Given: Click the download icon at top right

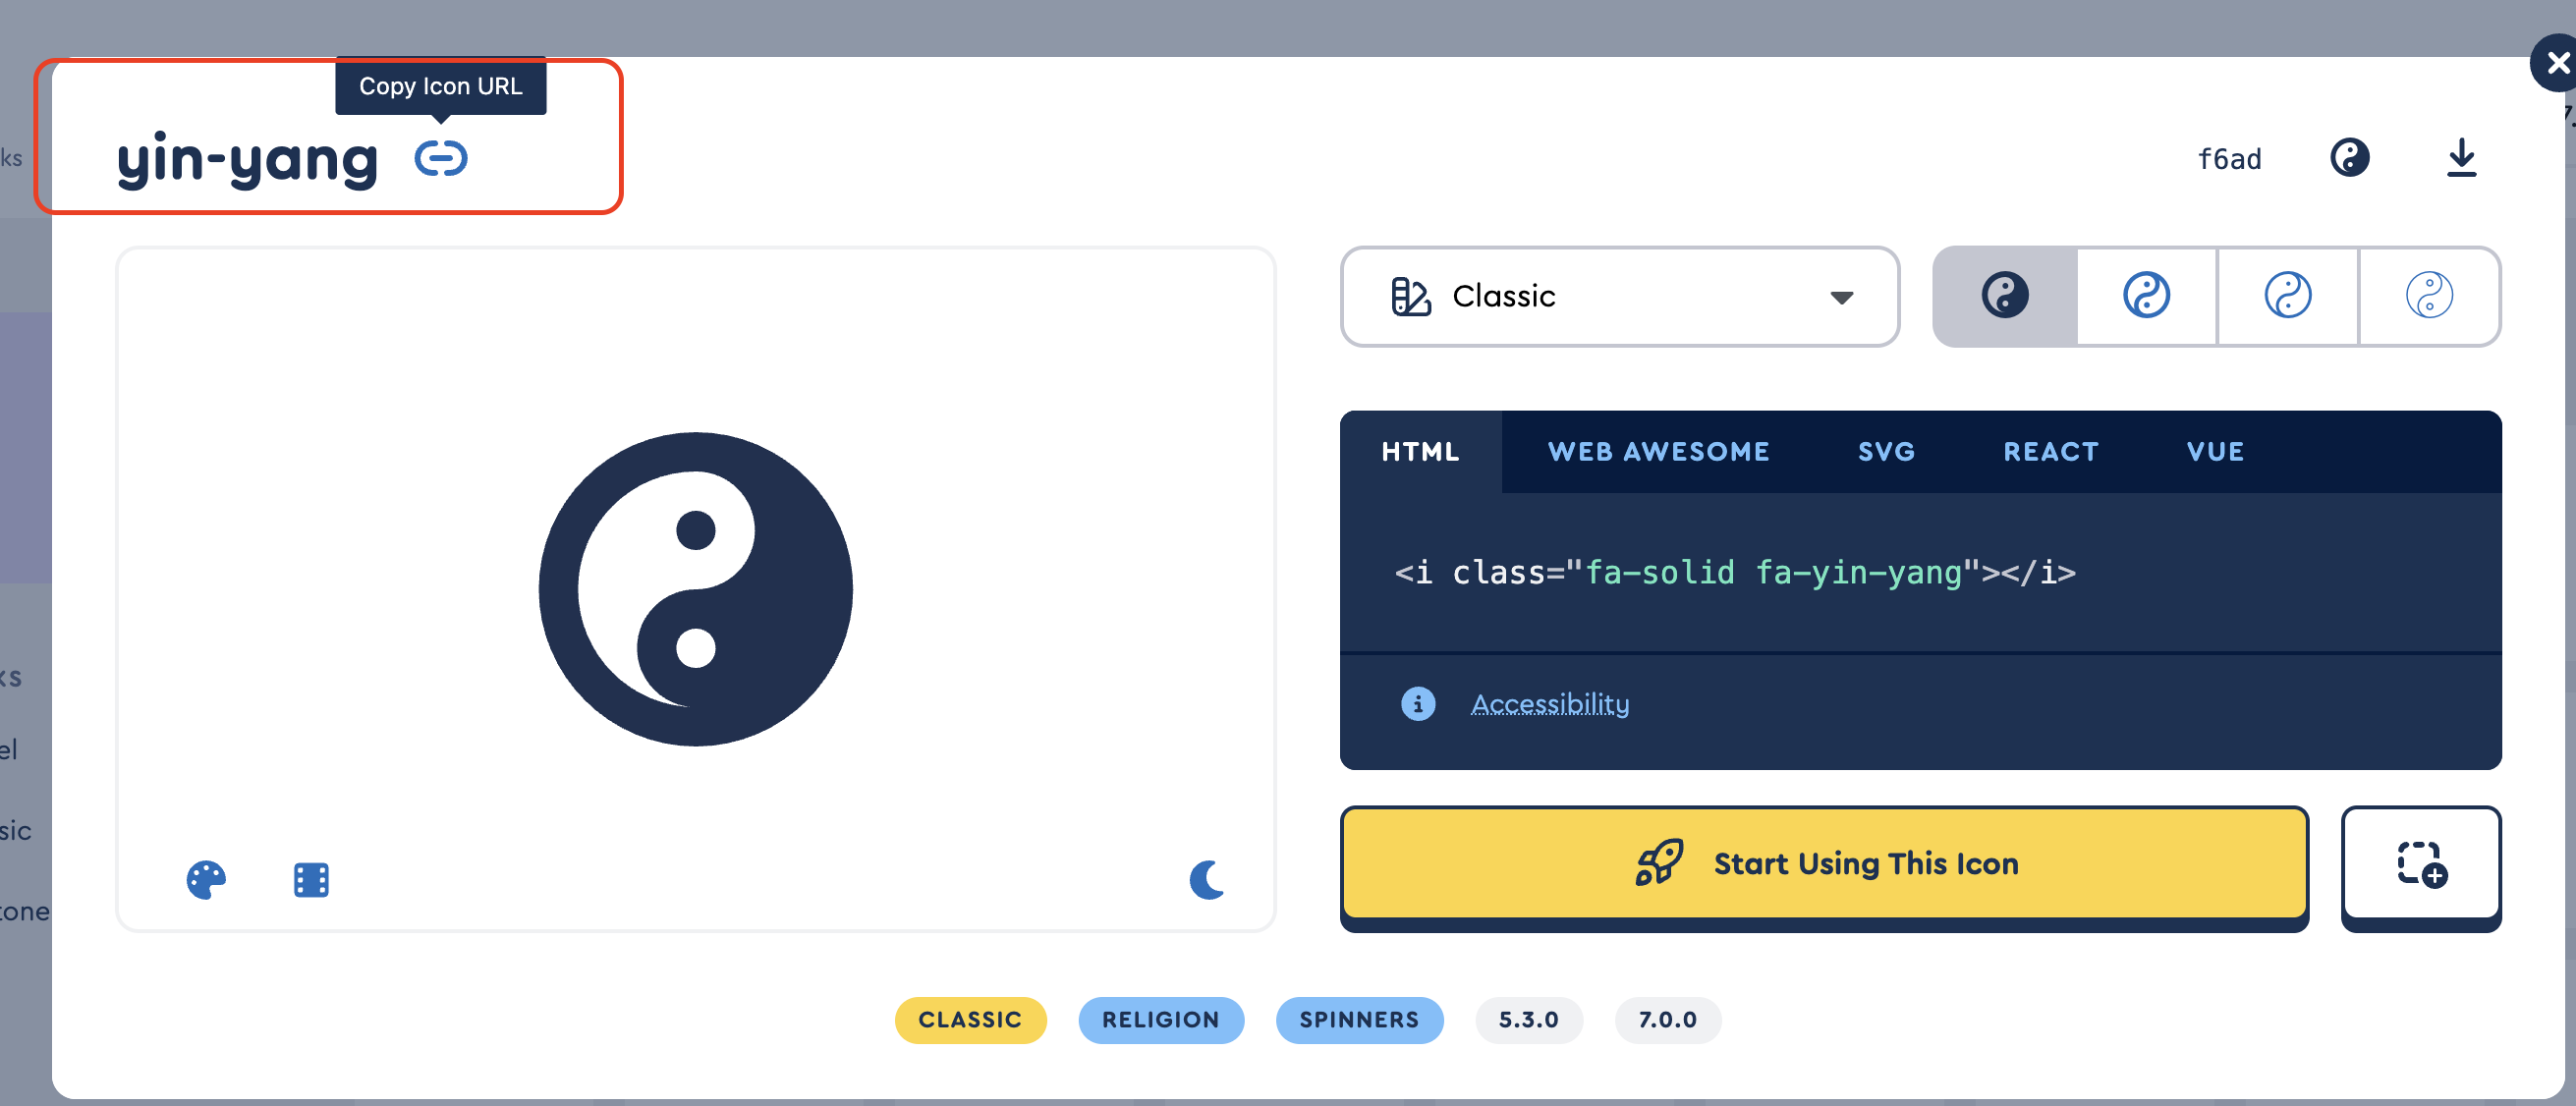Looking at the screenshot, I should point(2461,158).
